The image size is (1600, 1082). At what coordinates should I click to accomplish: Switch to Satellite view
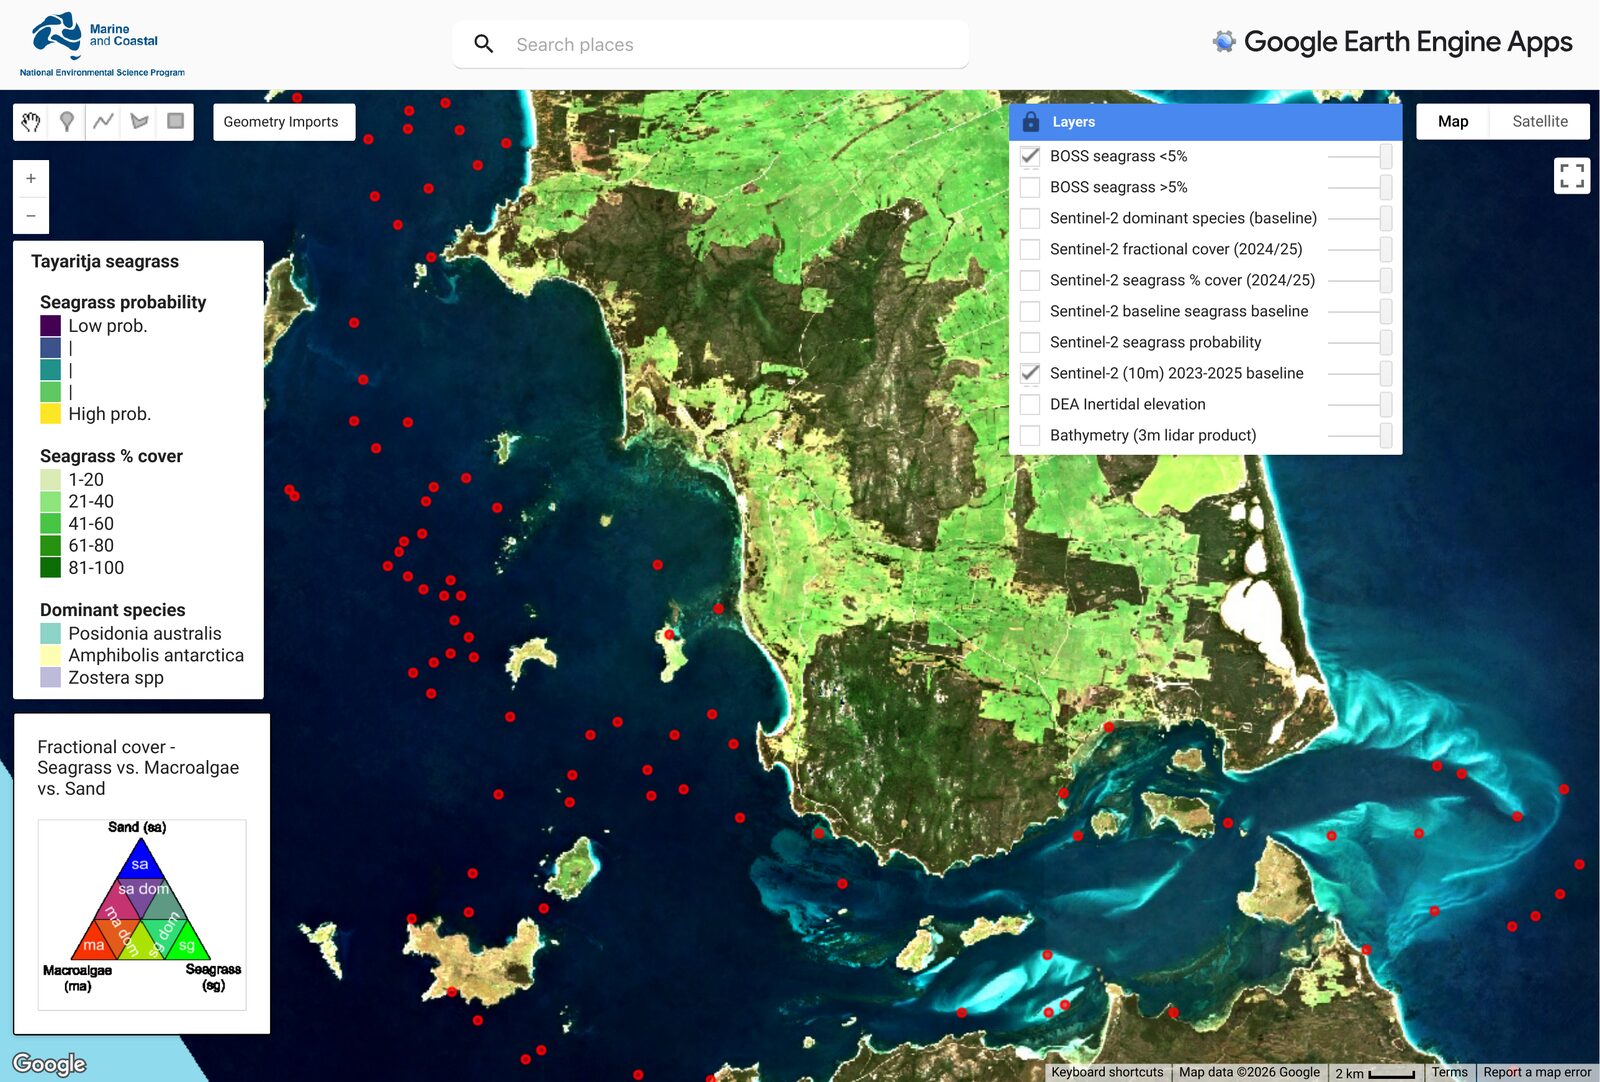[x=1540, y=122]
